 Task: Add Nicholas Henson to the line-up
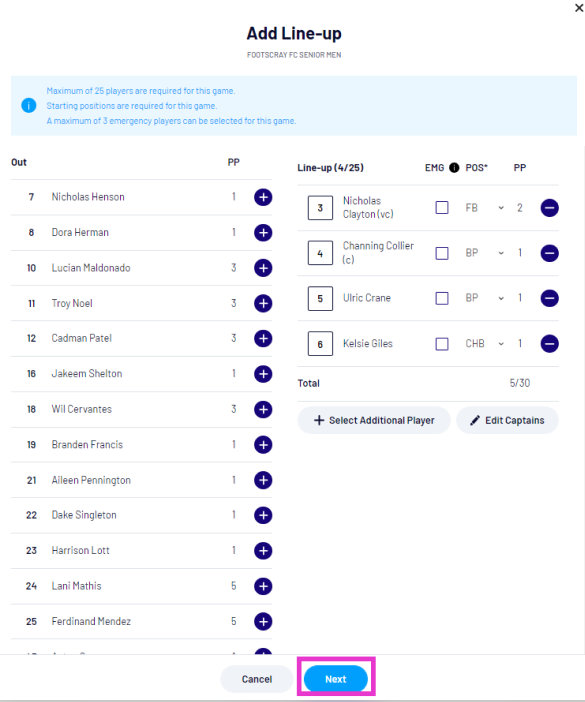[x=263, y=197]
